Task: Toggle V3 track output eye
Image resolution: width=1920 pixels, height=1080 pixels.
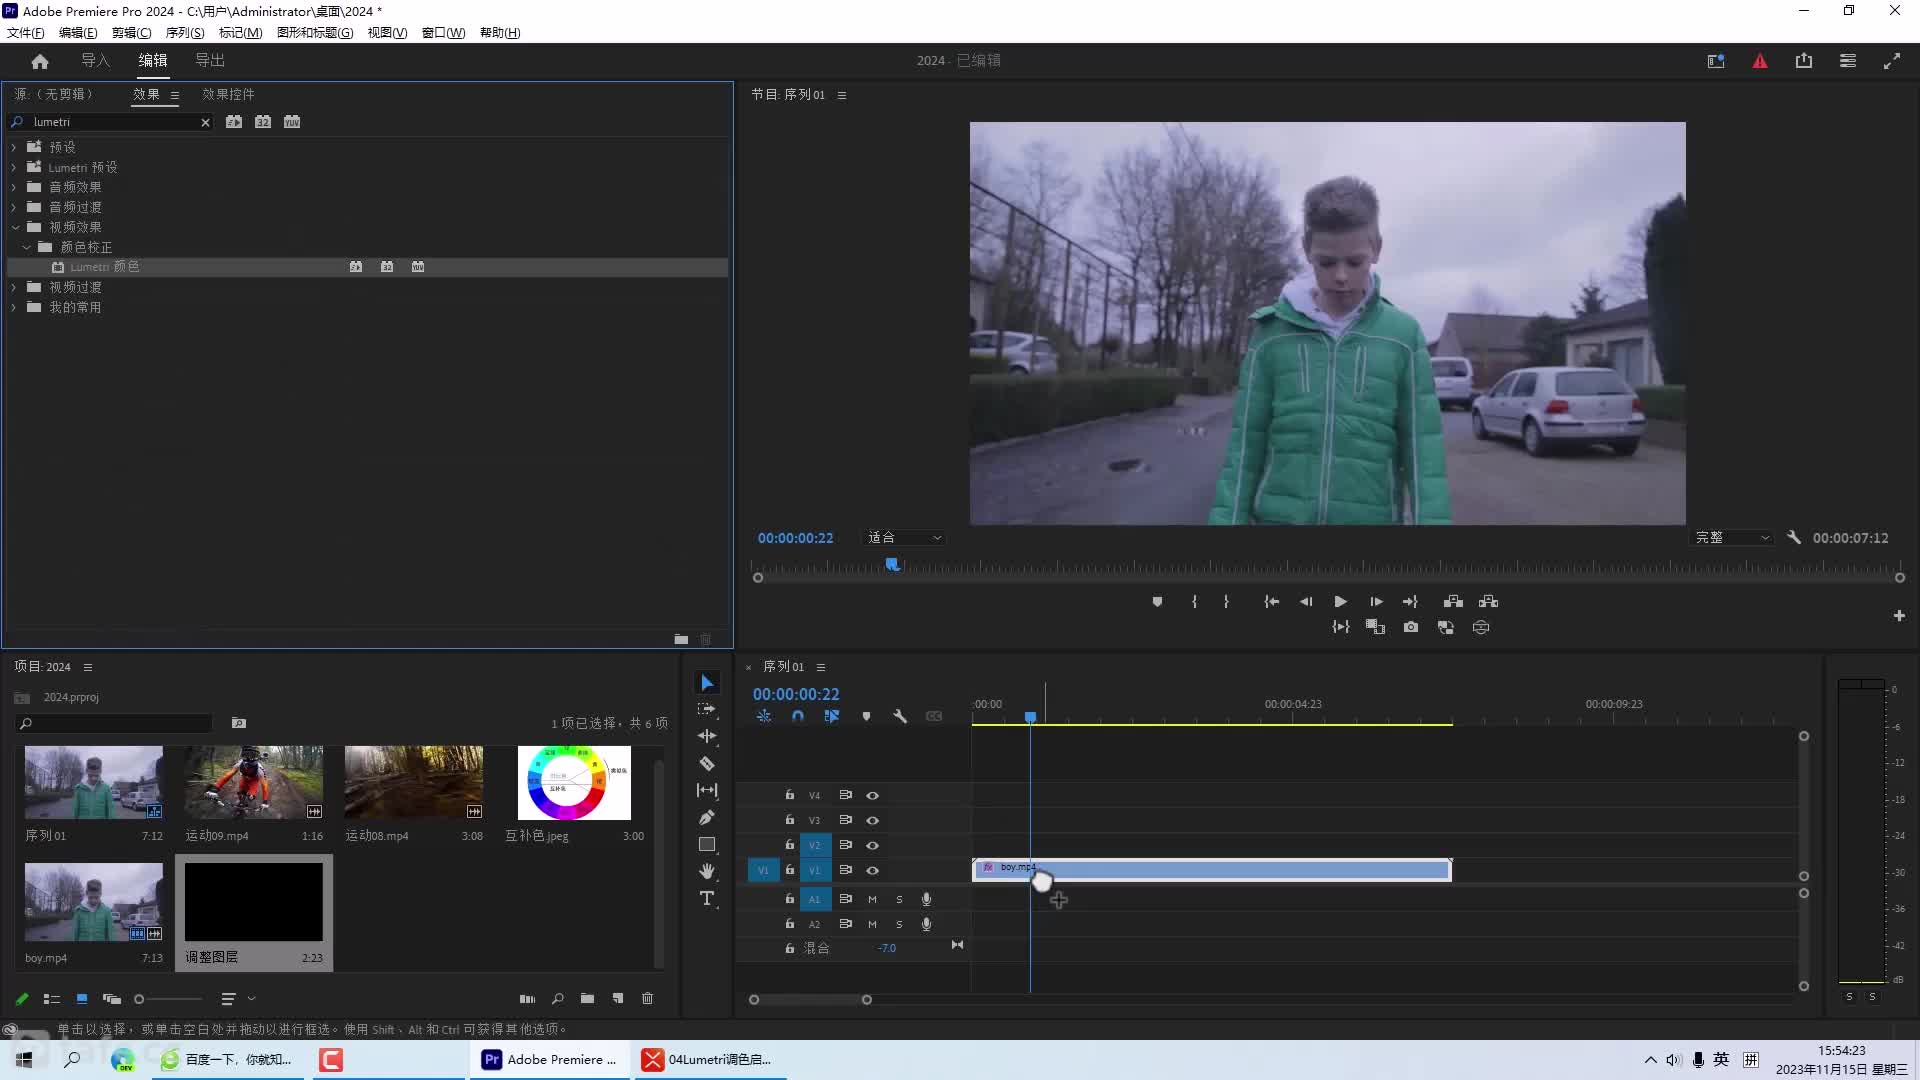Action: (872, 820)
